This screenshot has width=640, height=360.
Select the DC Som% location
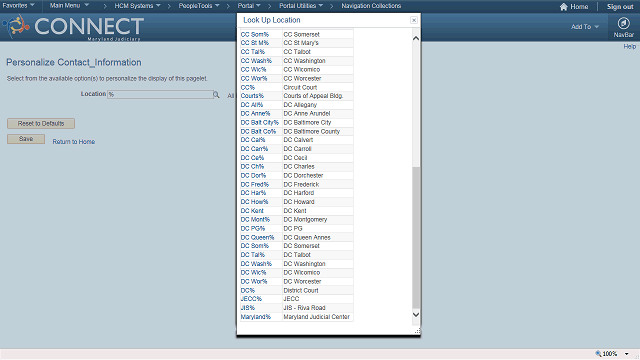click(255, 246)
